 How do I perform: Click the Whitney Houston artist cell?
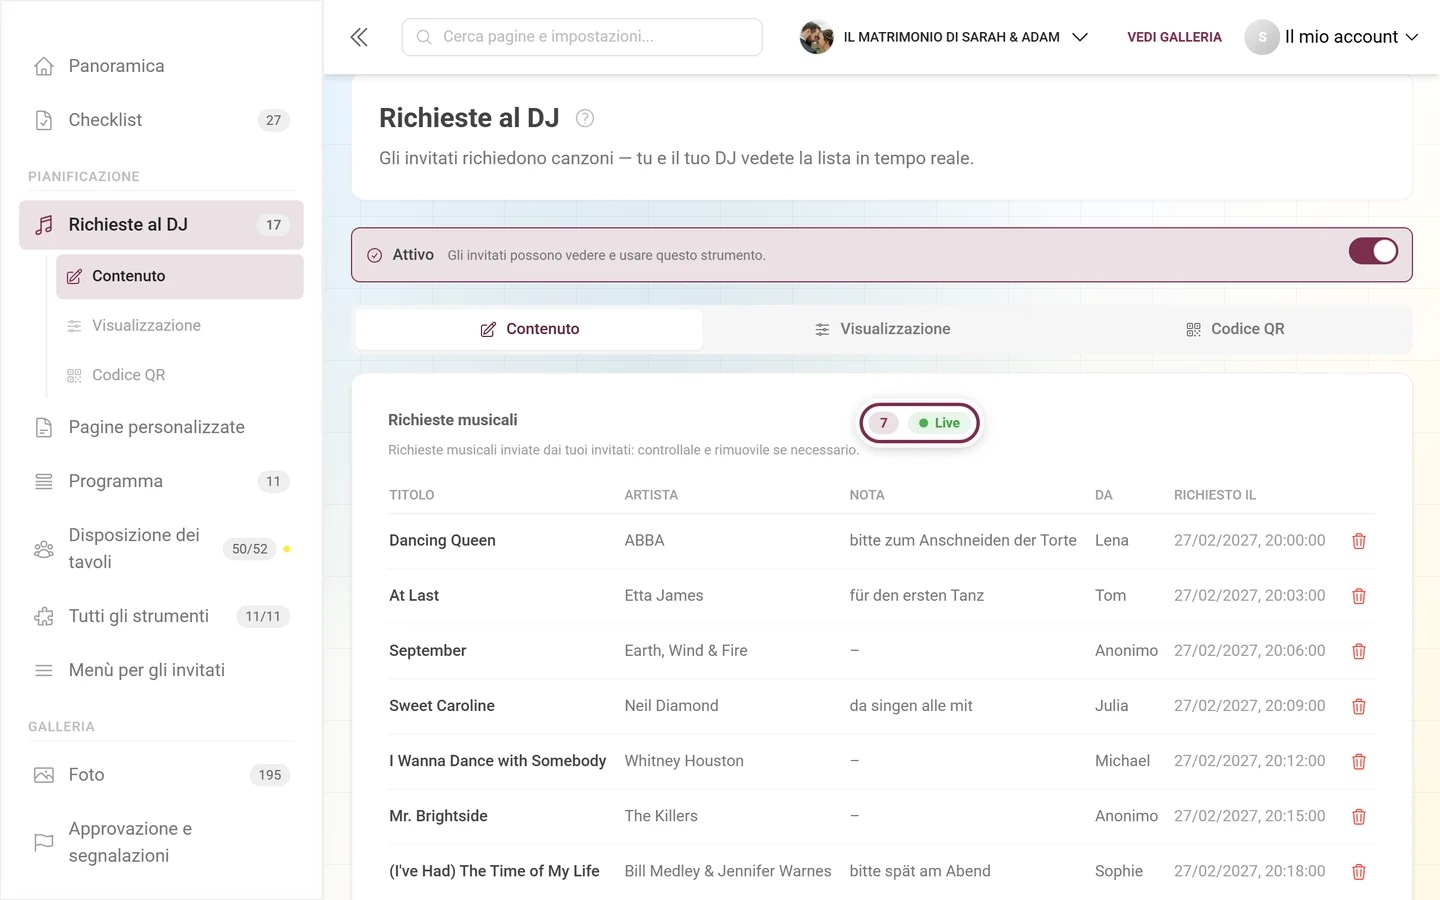tap(684, 761)
